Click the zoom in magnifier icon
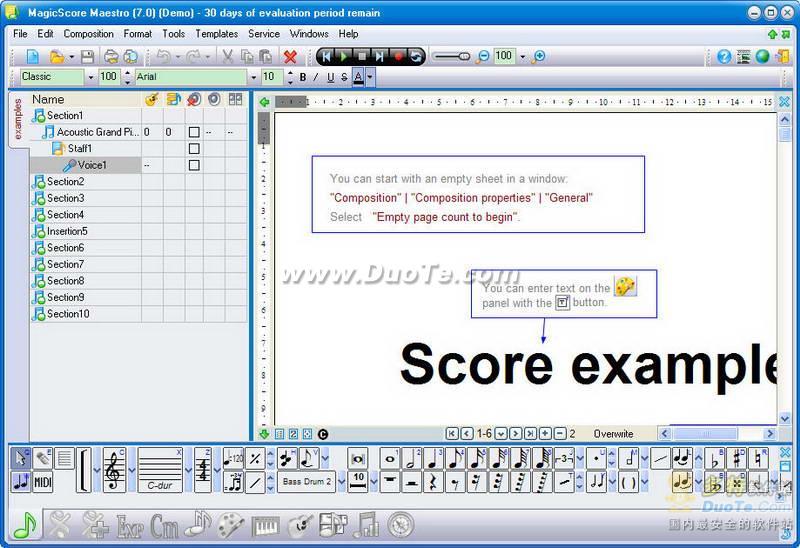Viewport: 800px width, 548px height. coord(538,56)
